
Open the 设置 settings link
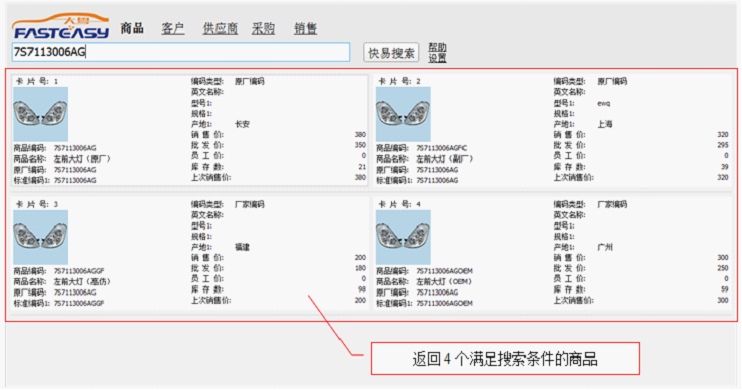click(x=437, y=58)
